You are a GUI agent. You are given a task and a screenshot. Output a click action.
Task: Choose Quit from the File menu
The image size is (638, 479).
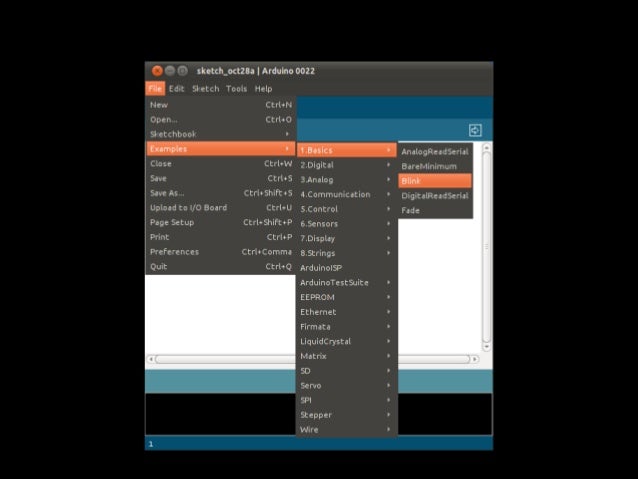coord(221,266)
